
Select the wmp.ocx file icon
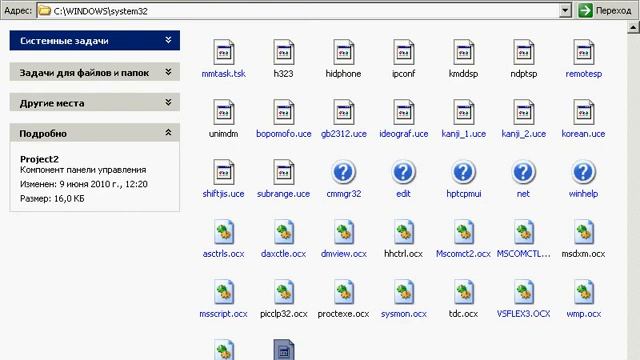(x=584, y=292)
